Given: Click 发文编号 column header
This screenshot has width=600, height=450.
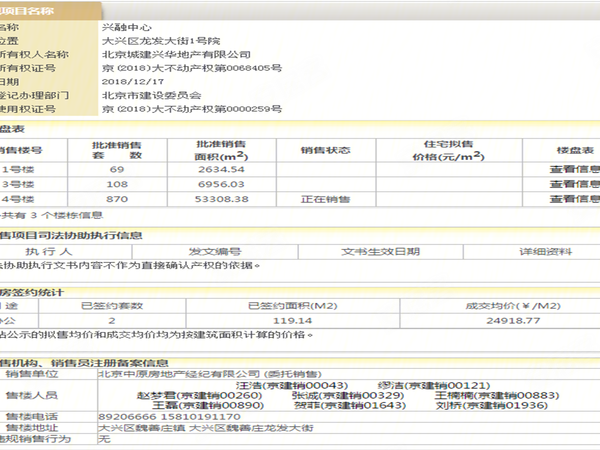Looking at the screenshot, I should click(215, 251).
